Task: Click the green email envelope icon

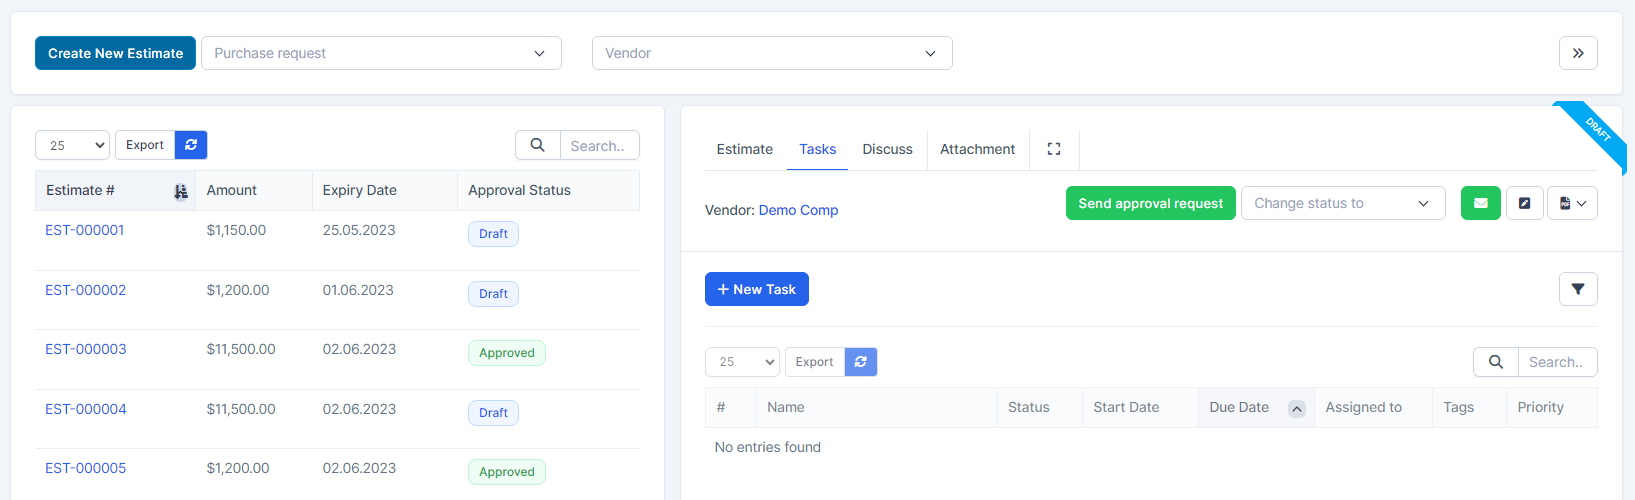Action: tap(1480, 203)
